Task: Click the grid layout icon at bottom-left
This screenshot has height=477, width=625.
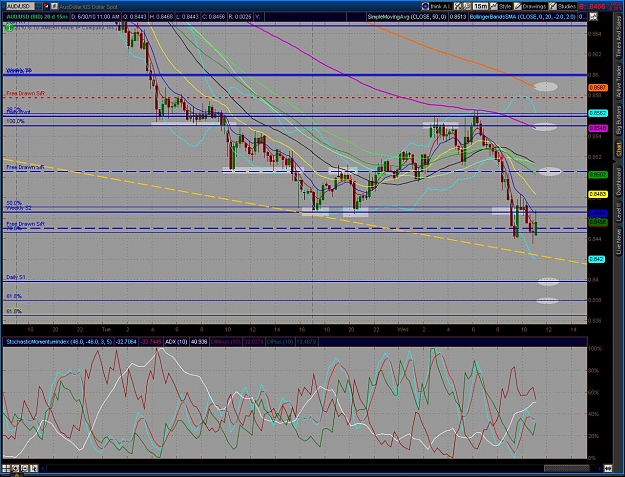Action: [6, 468]
